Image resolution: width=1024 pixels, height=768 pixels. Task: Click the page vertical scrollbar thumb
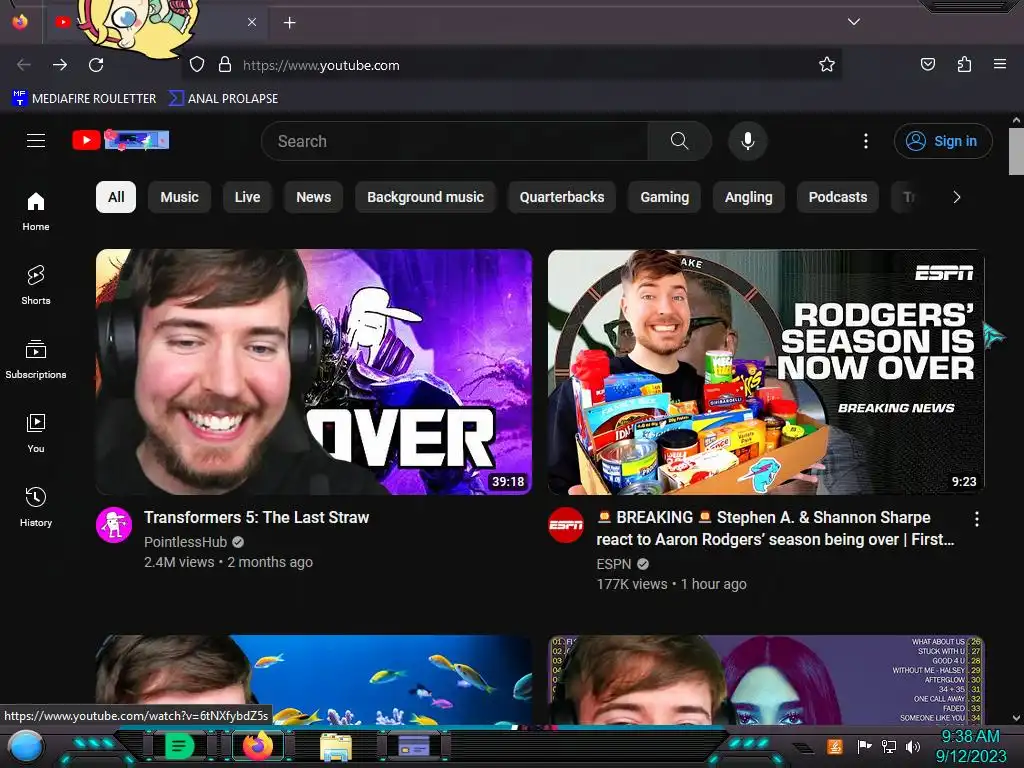coord(1016,152)
